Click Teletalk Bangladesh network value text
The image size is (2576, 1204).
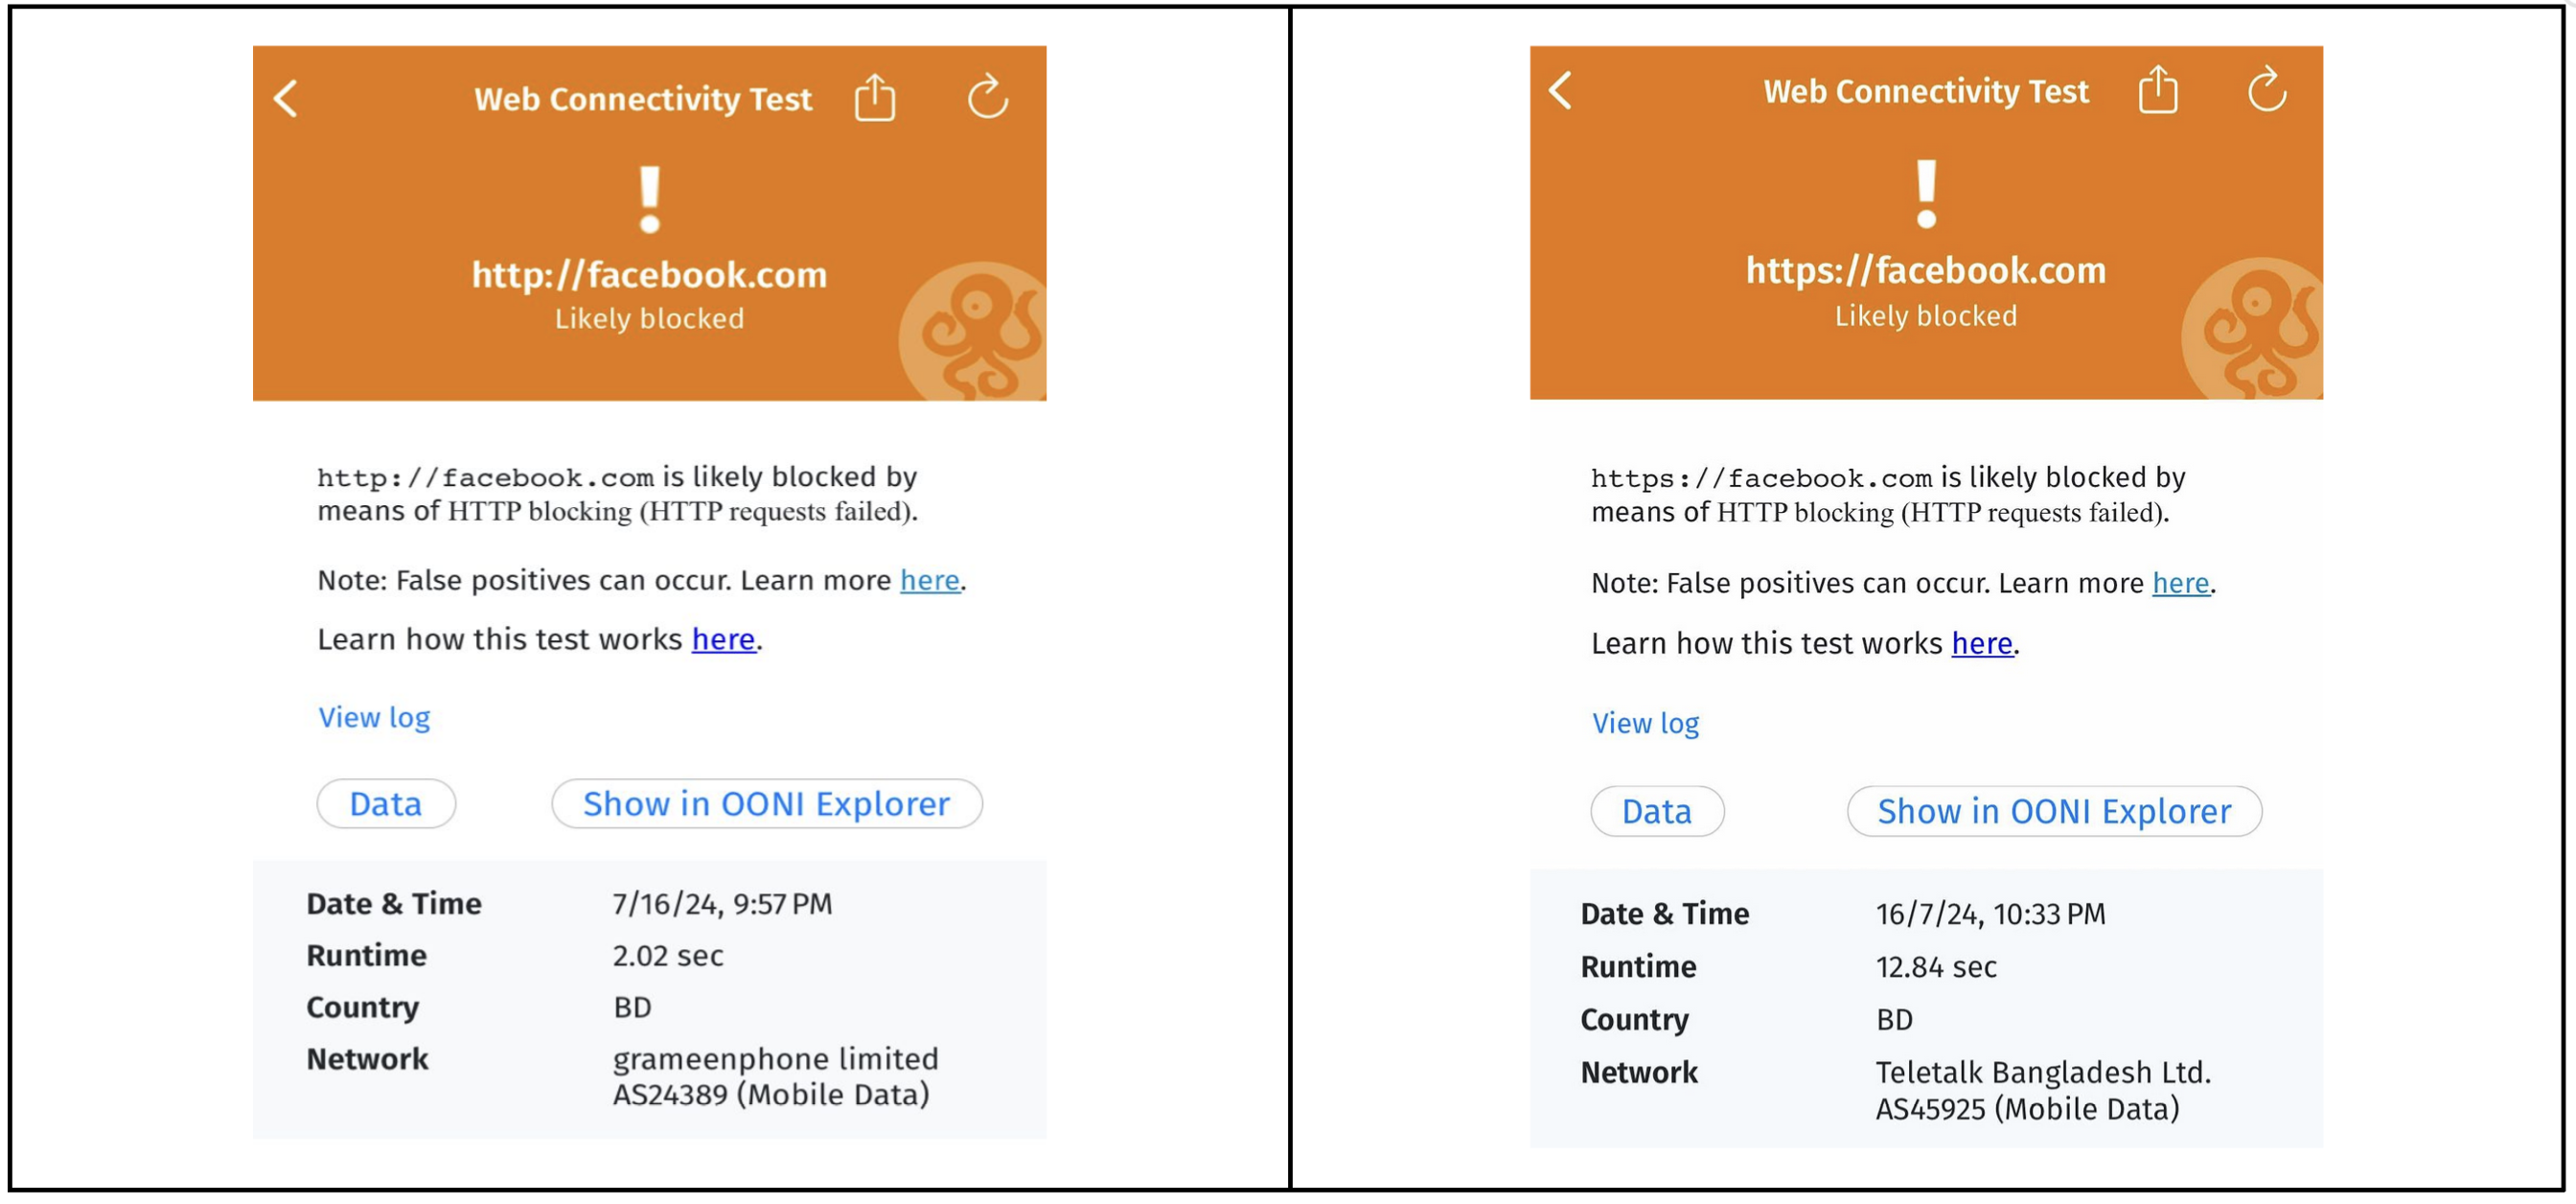pyautogui.click(x=2042, y=1073)
